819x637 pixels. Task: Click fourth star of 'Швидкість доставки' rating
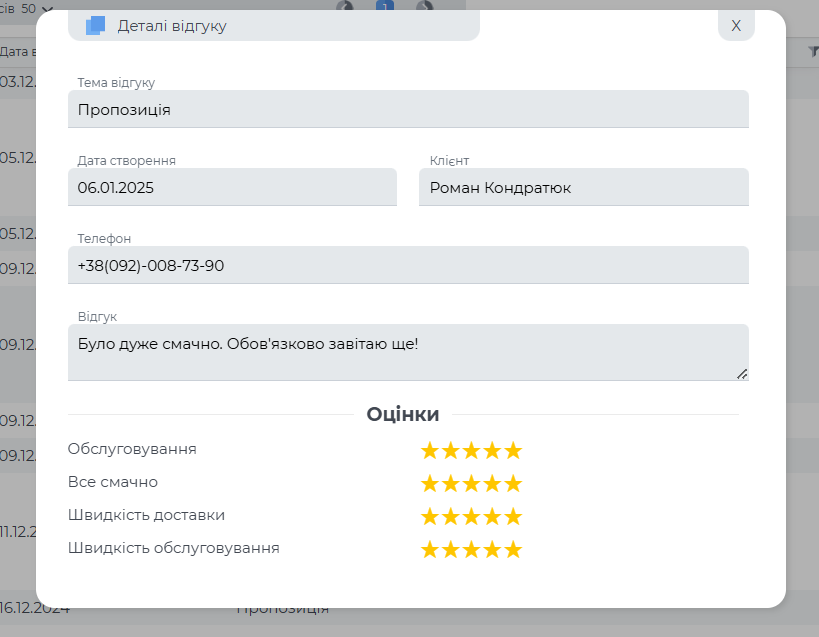point(493,517)
